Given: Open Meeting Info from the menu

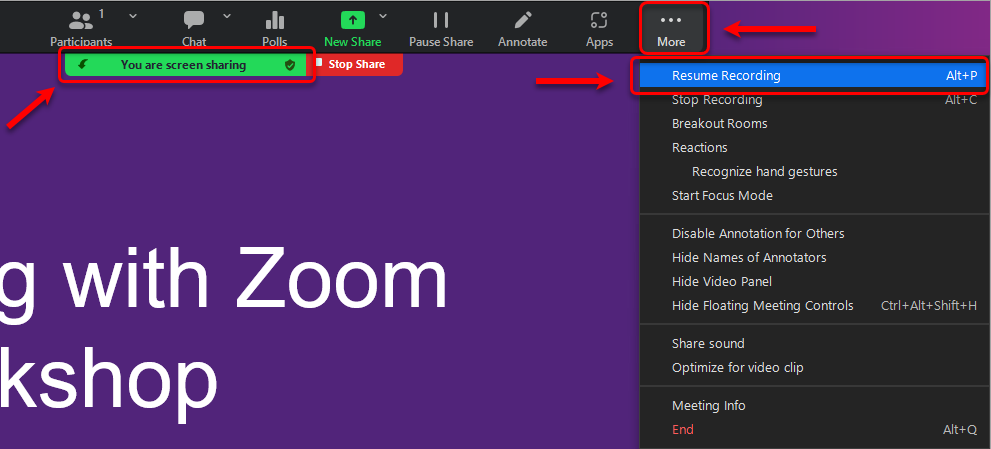Looking at the screenshot, I should tap(812, 406).
